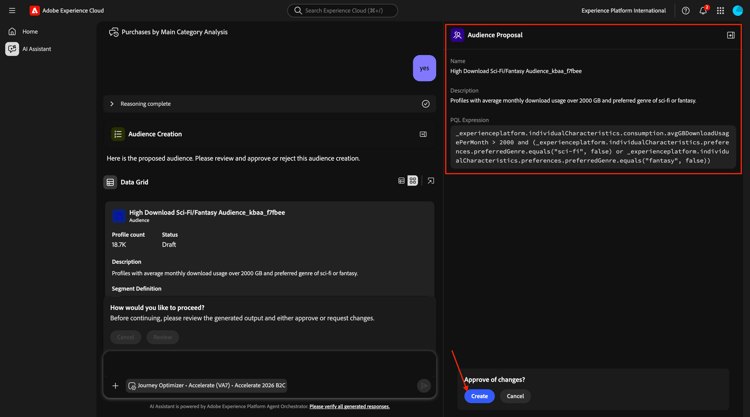The image size is (750, 417).
Task: Click the Create button to approve
Action: point(479,396)
